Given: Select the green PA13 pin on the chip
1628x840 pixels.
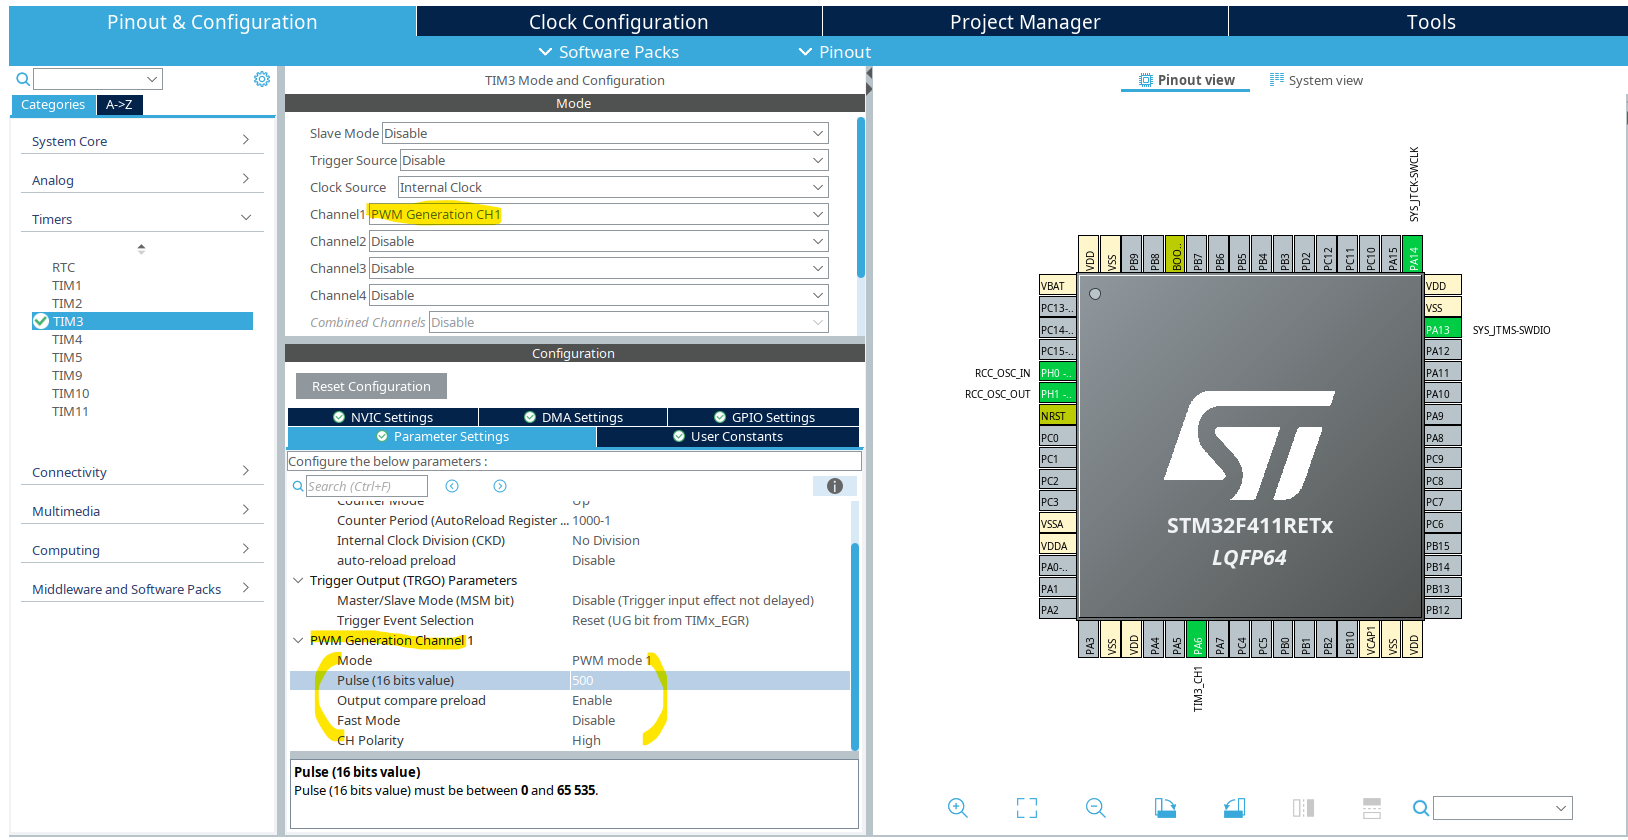Looking at the screenshot, I should click(1443, 329).
